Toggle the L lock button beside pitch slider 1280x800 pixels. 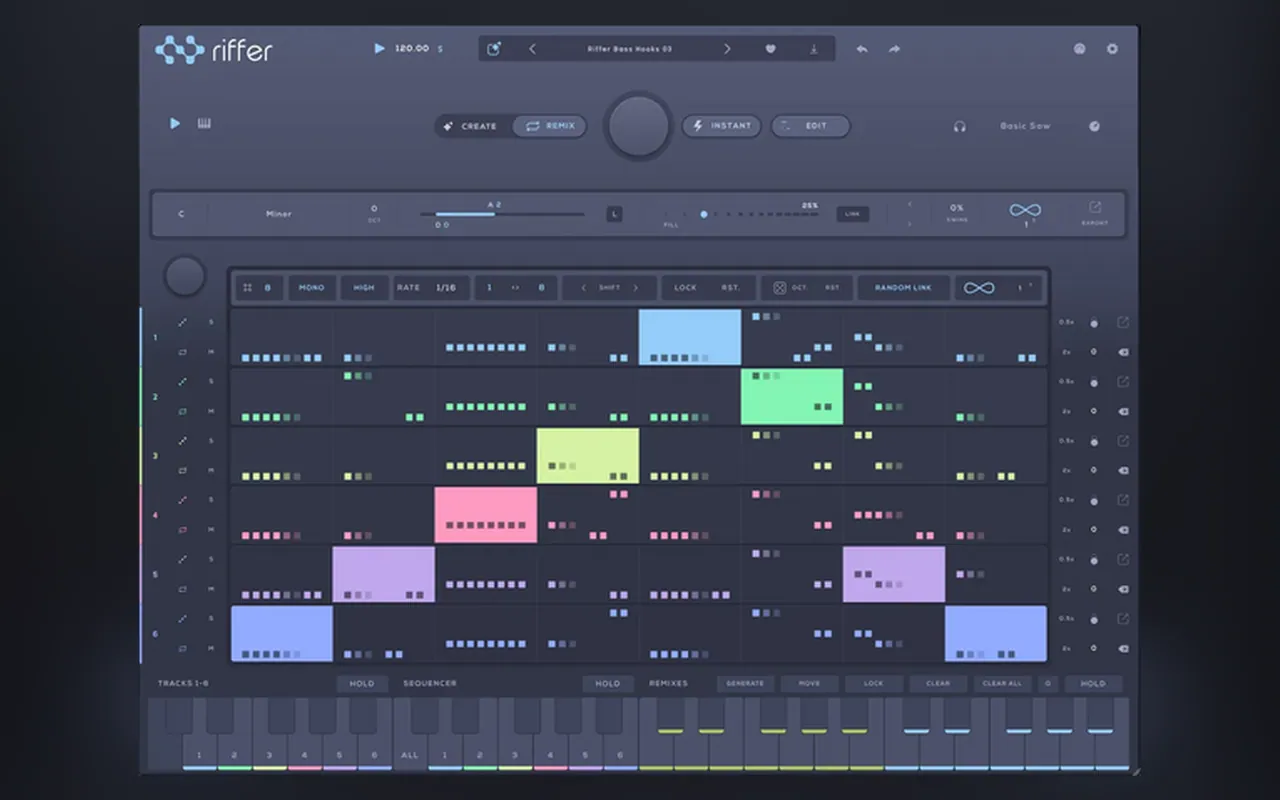[x=614, y=214]
